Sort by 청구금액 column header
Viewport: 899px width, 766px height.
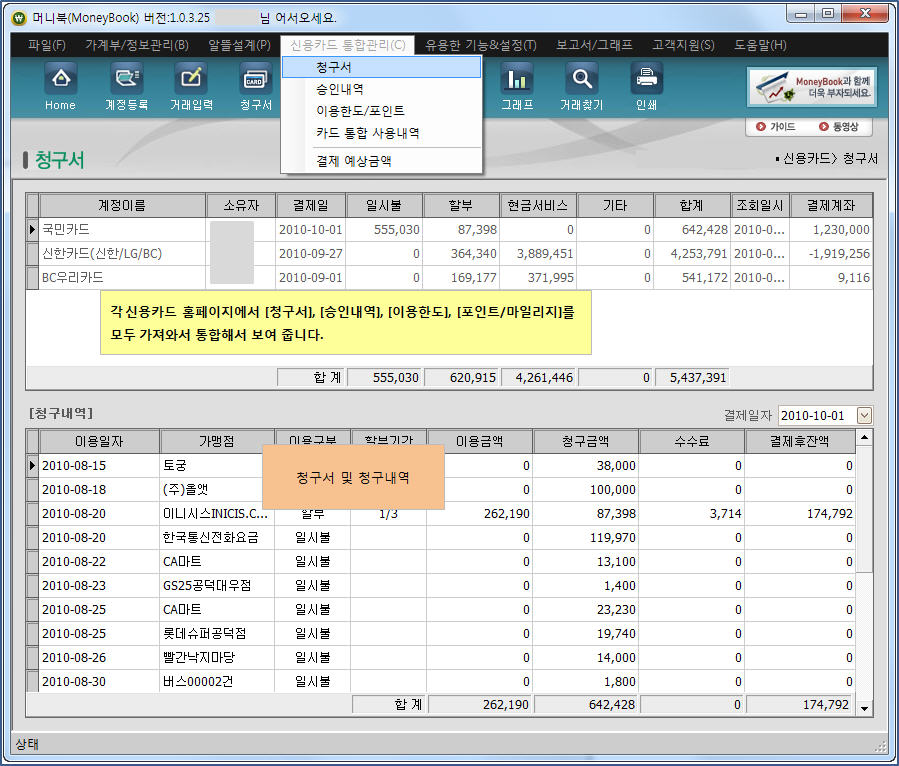tap(585, 441)
